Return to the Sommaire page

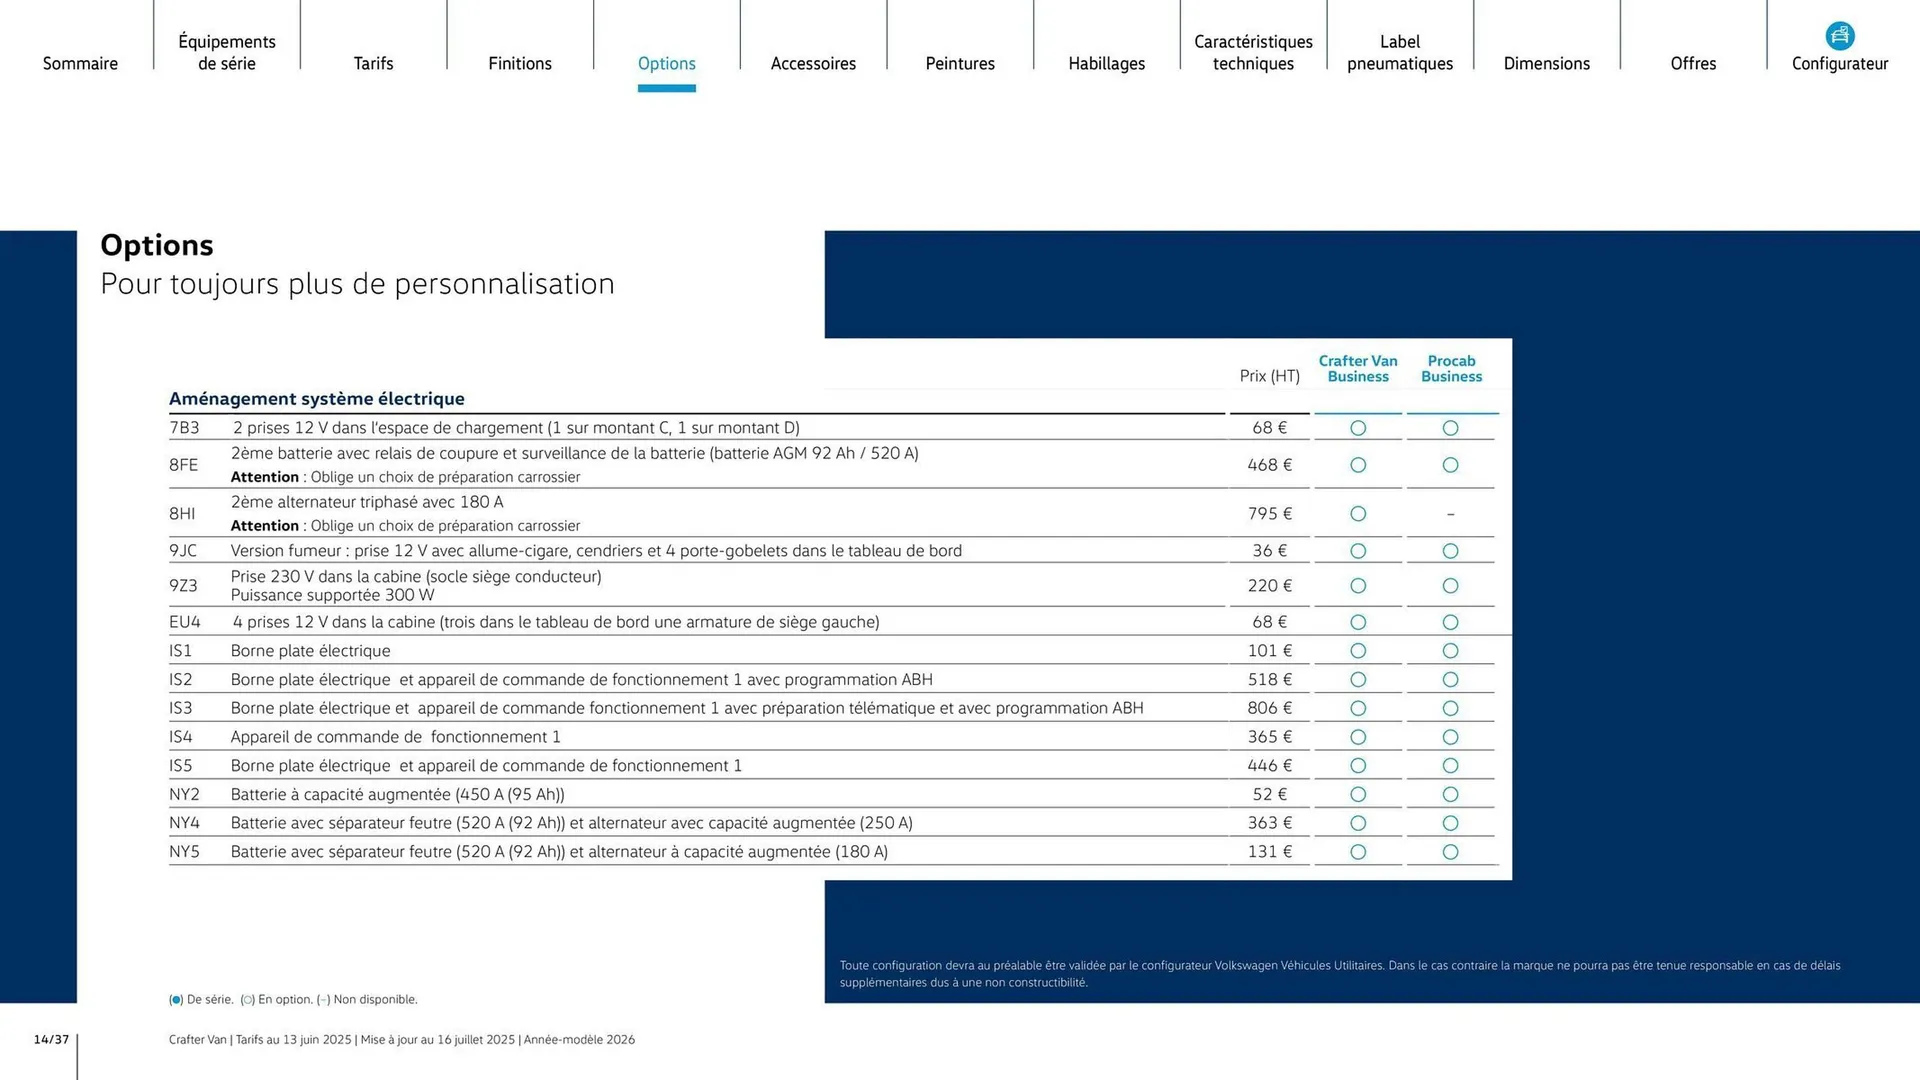click(x=80, y=63)
